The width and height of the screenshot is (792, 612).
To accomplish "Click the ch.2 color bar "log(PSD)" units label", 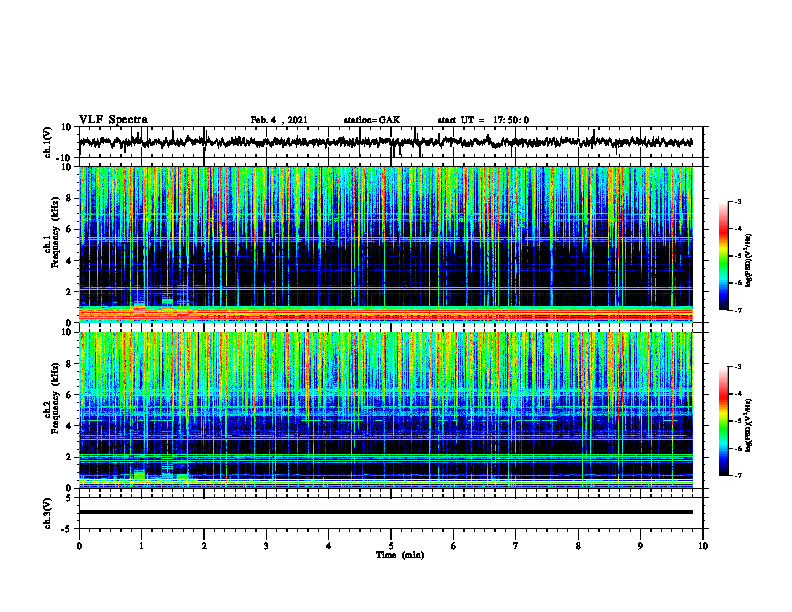I will [749, 425].
